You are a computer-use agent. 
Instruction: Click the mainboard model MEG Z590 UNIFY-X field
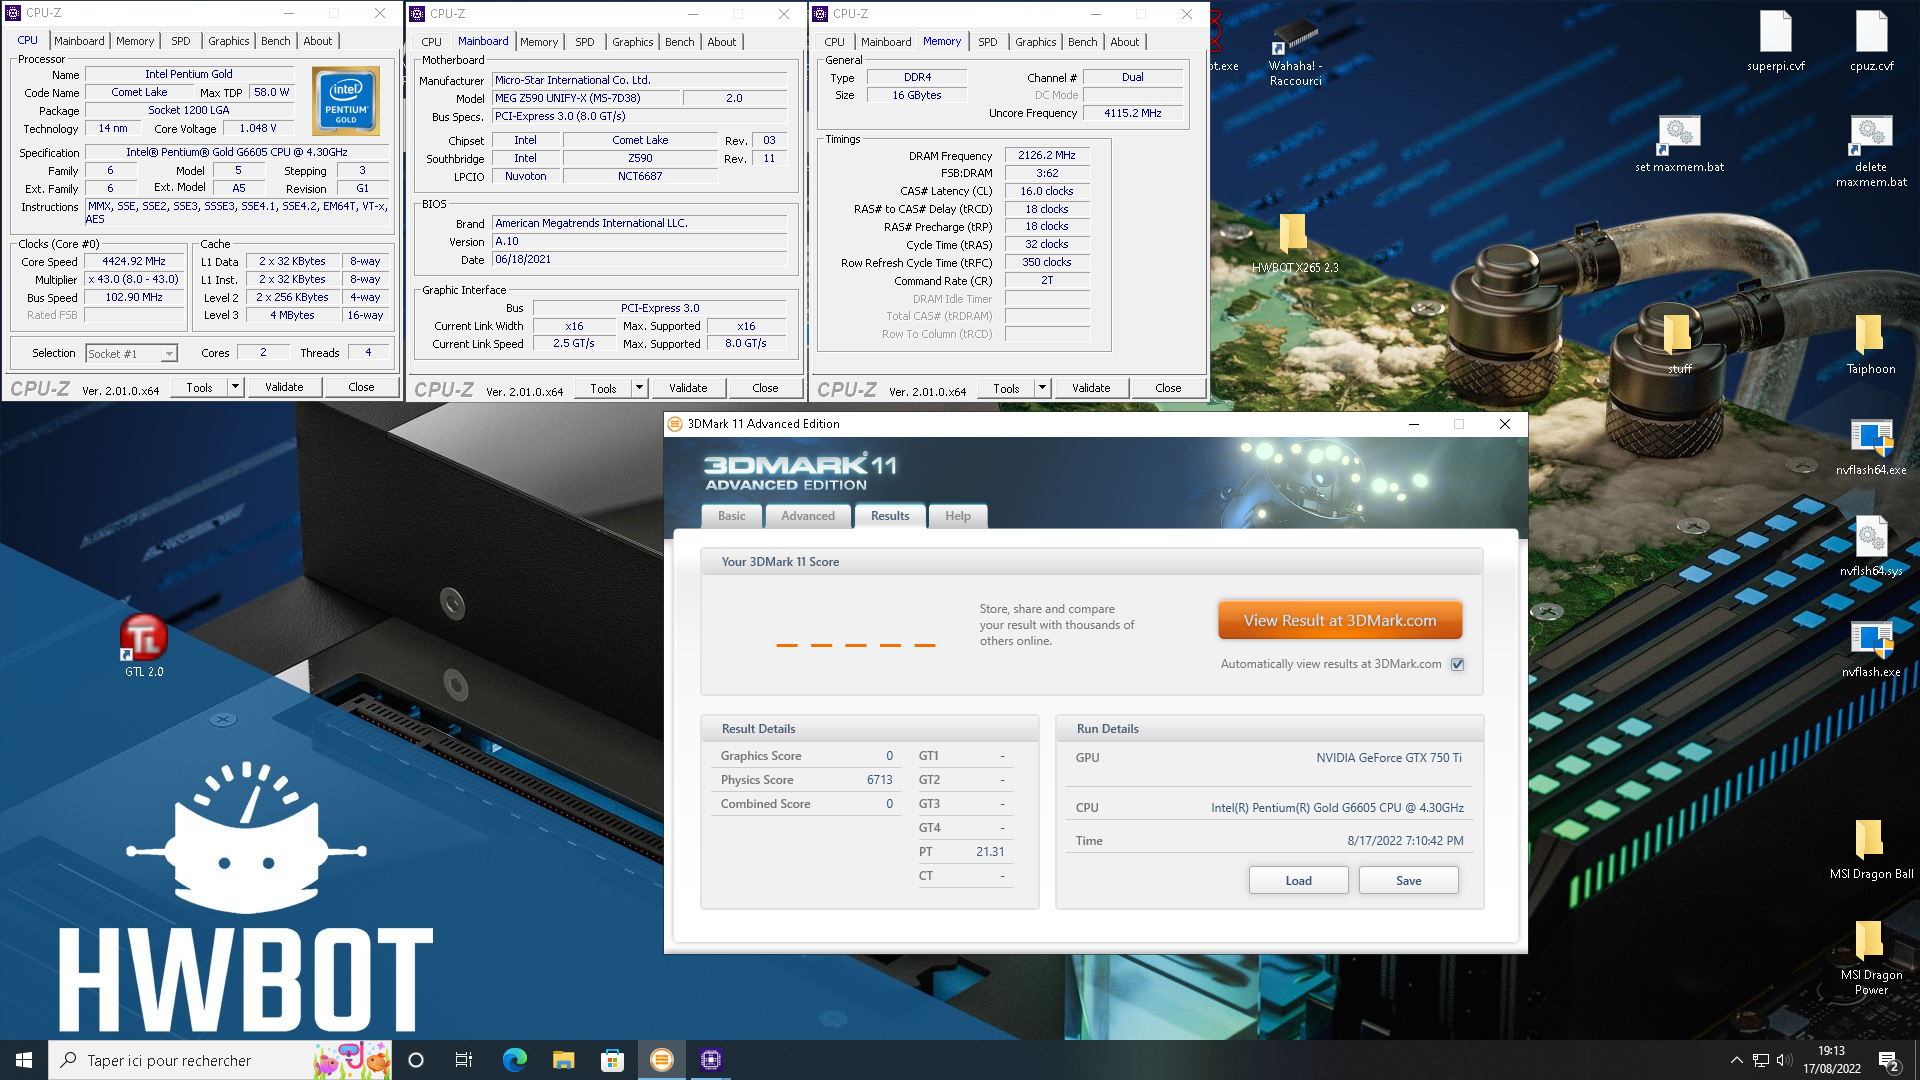[x=586, y=98]
